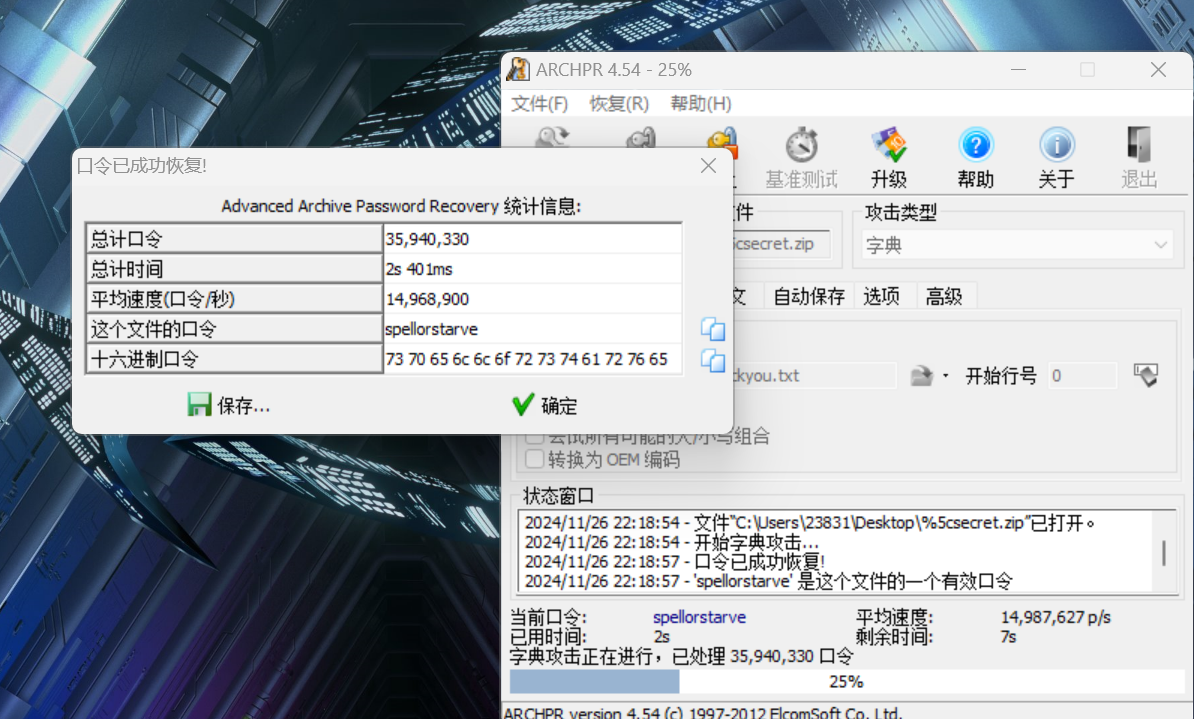
Task: Click the blue 帮助 question mark toolbar icon
Action: pos(975,145)
